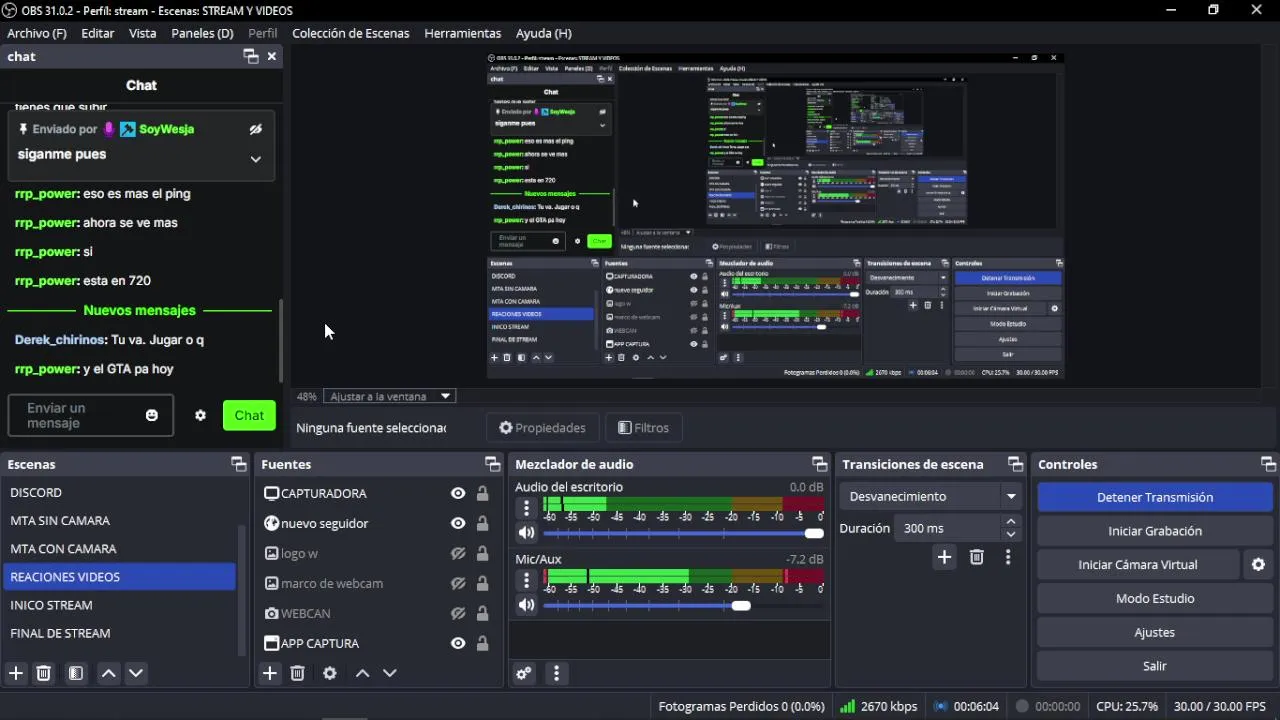Viewport: 1280px width, 720px height.
Task: Open scene filters icon in Escenas
Action: pos(76,673)
